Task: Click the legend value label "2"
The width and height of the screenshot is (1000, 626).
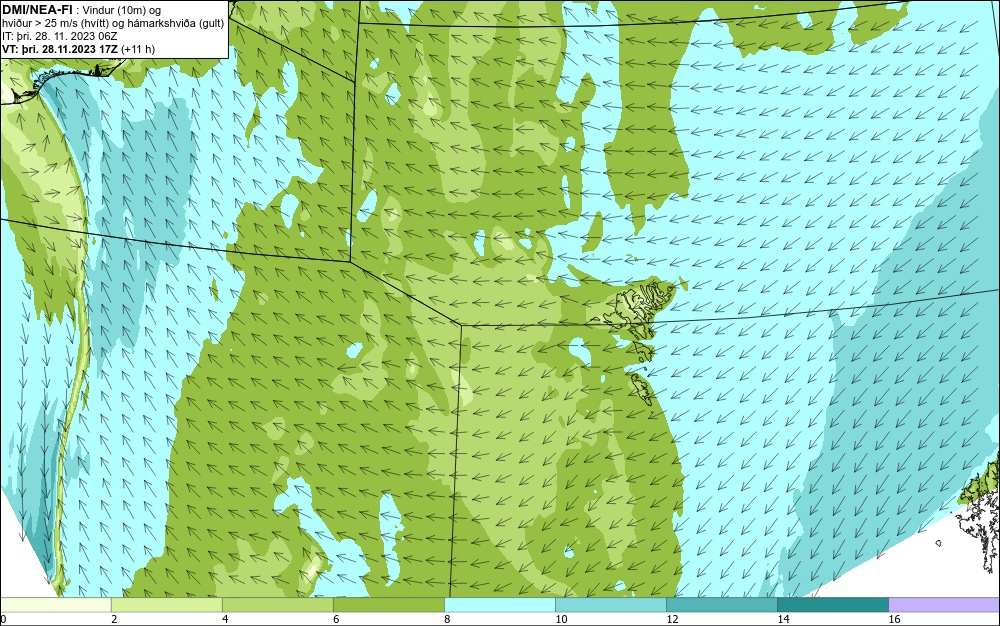Action: 114,619
